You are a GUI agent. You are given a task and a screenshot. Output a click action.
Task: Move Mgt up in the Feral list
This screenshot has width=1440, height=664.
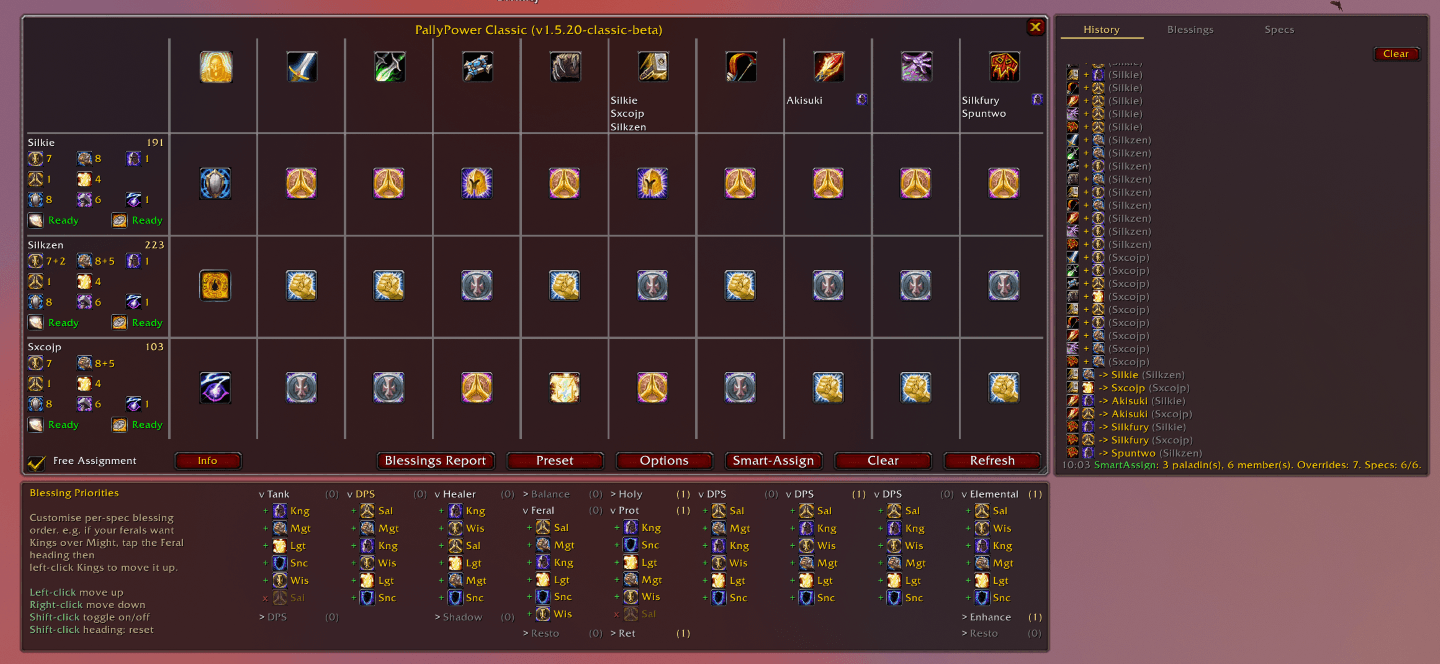pyautogui.click(x=553, y=545)
